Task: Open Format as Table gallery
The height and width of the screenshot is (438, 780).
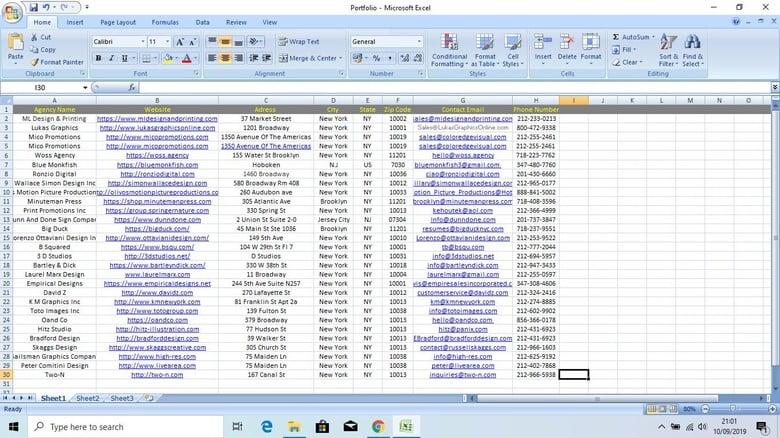Action: pyautogui.click(x=485, y=50)
